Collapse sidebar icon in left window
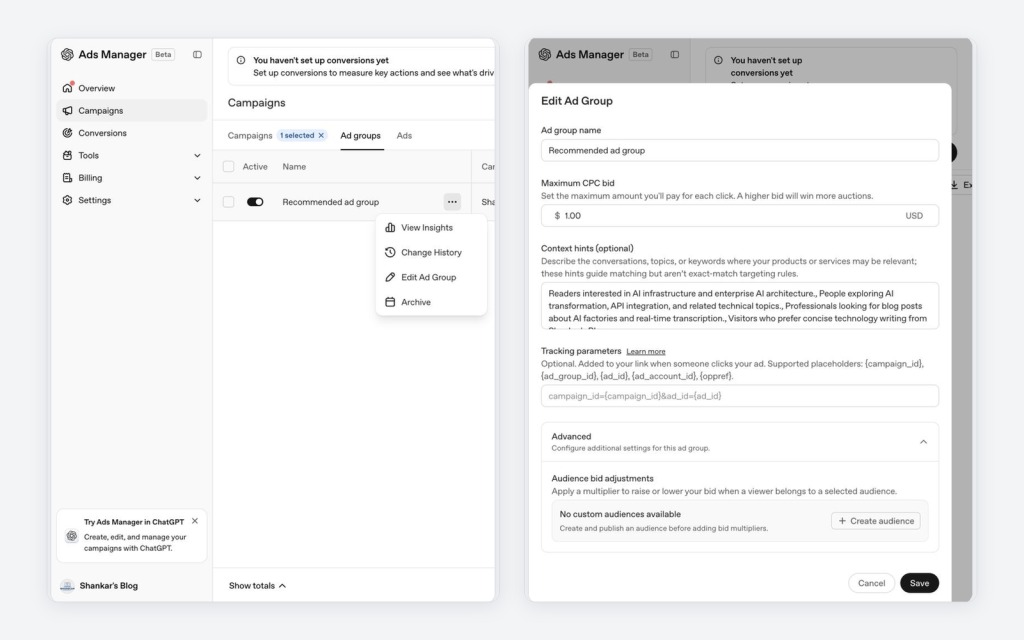Viewport: 1024px width, 640px height. pyautogui.click(x=197, y=54)
